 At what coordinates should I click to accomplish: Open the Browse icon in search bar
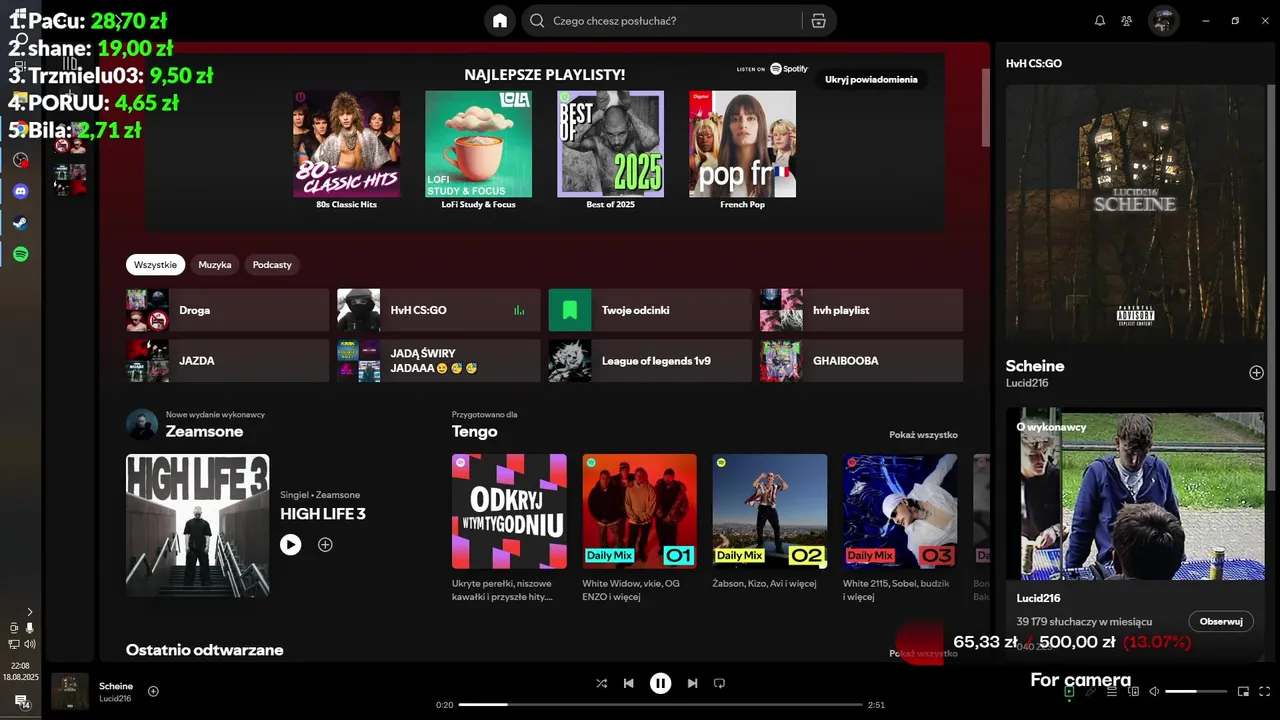(818, 21)
